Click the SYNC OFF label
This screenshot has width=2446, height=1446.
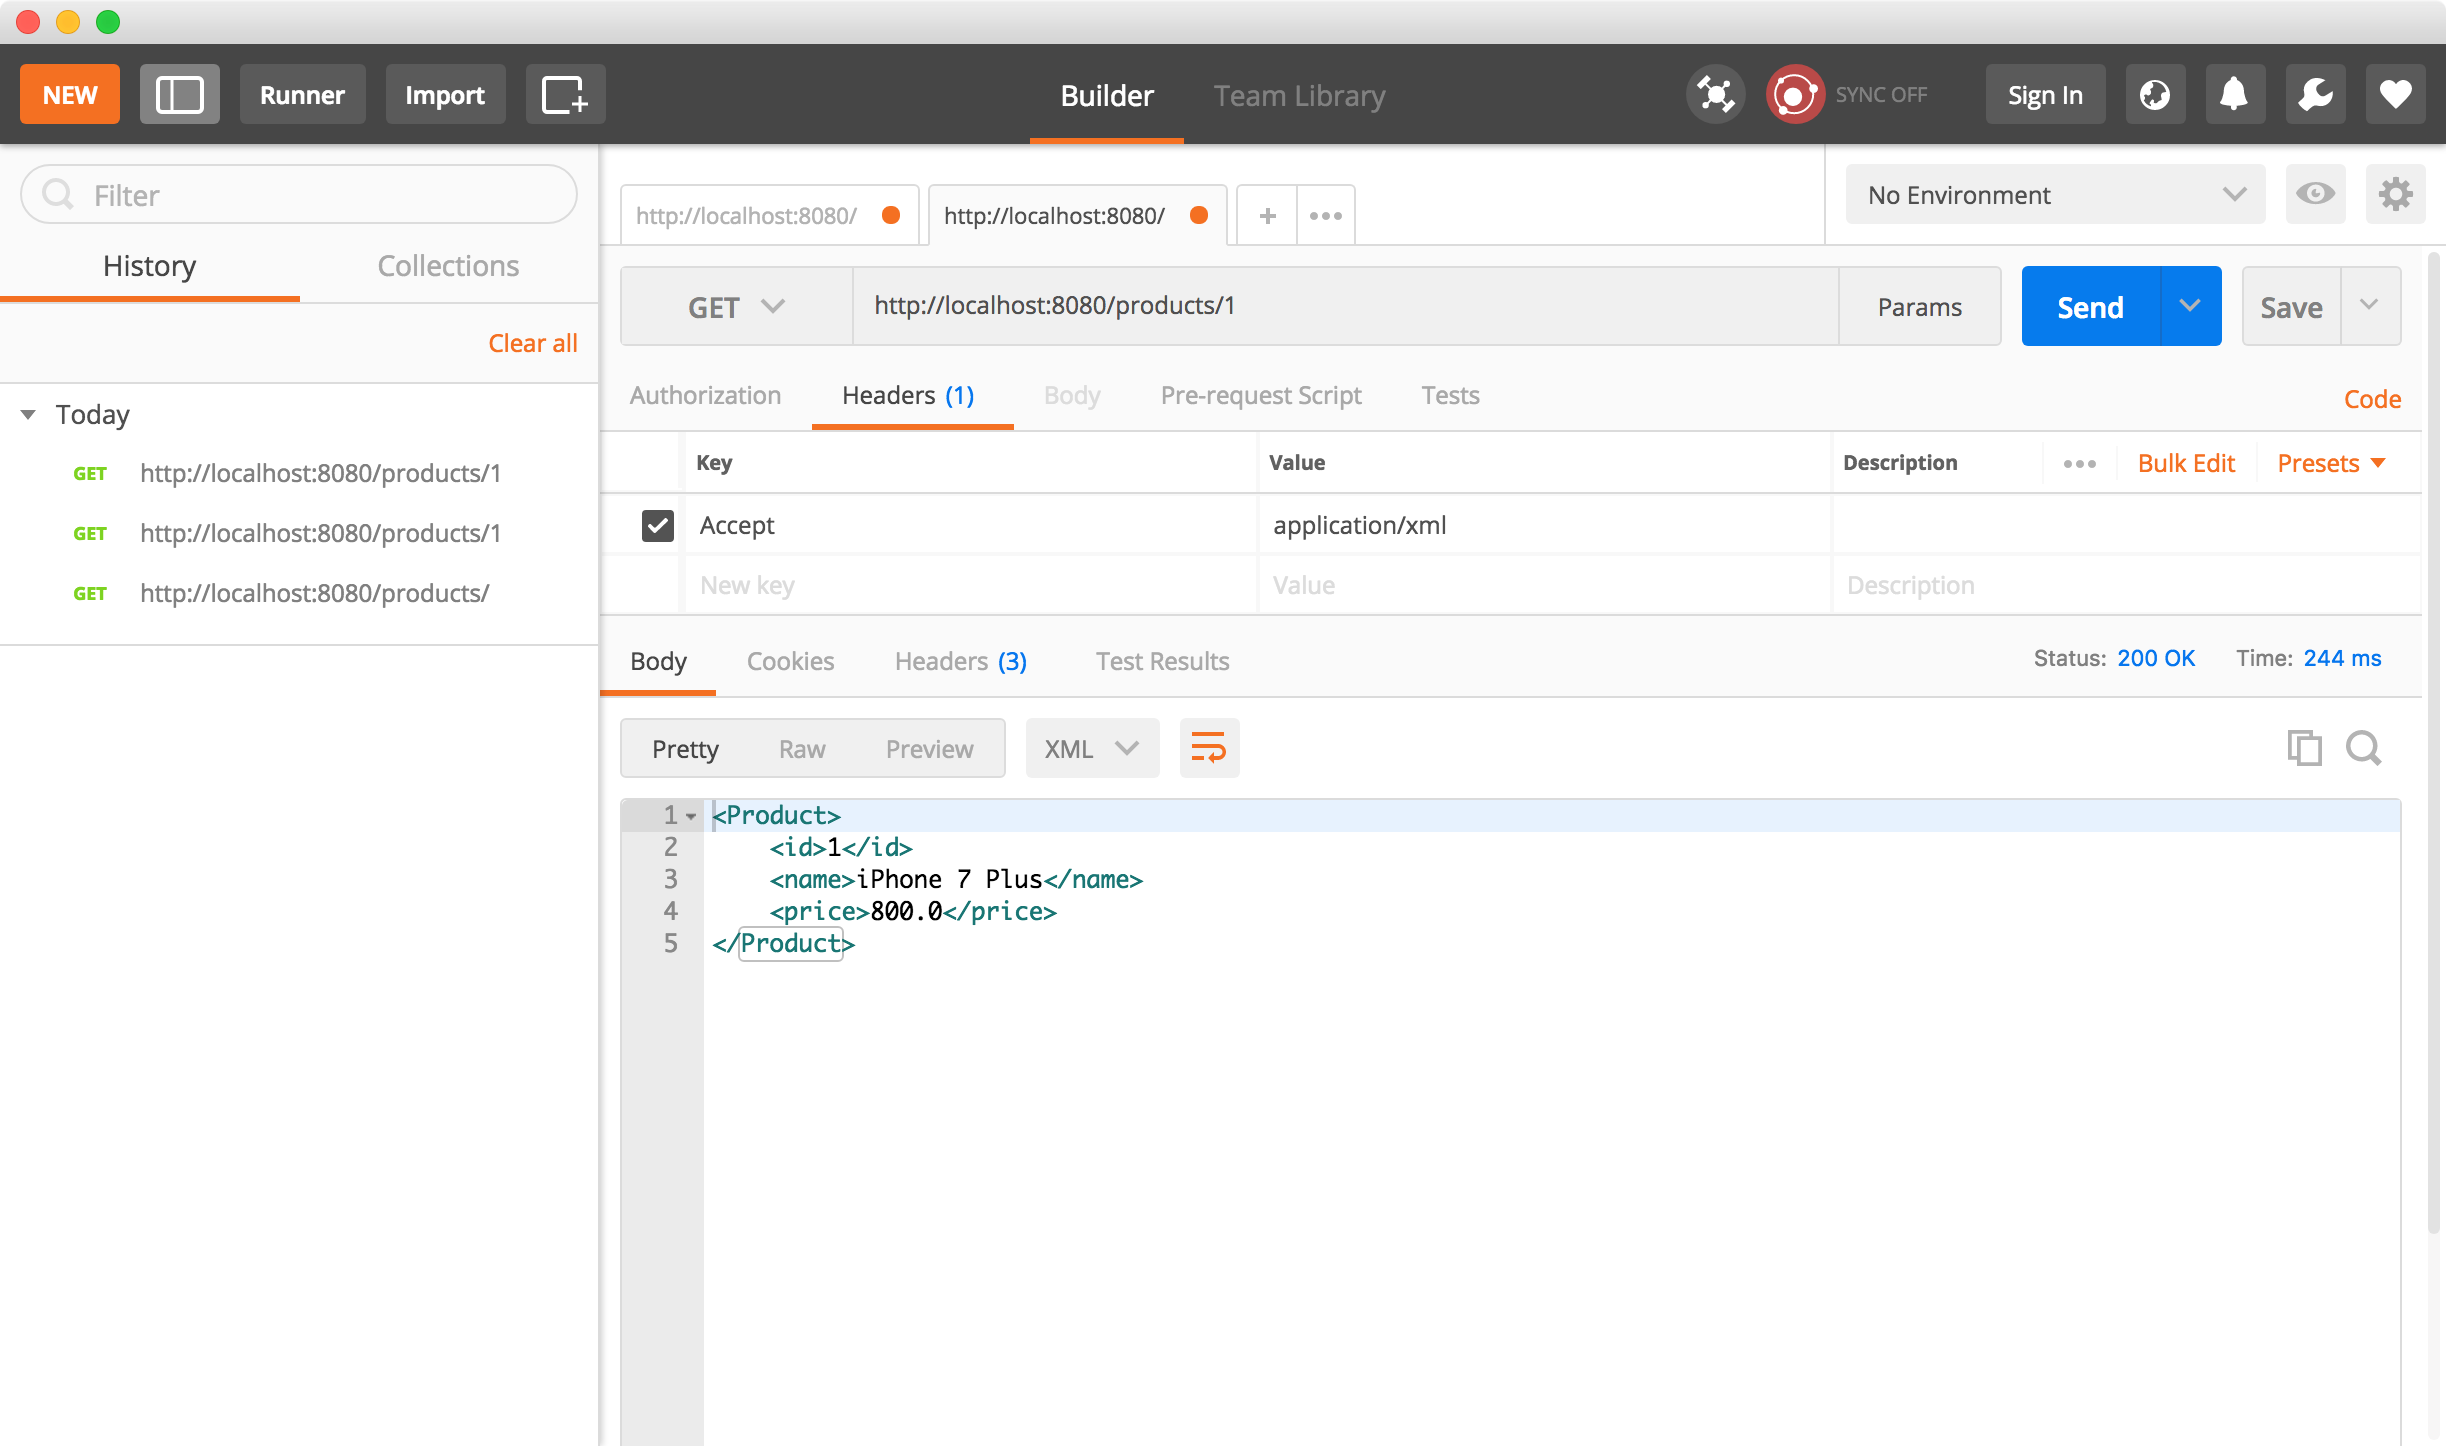click(x=1881, y=95)
